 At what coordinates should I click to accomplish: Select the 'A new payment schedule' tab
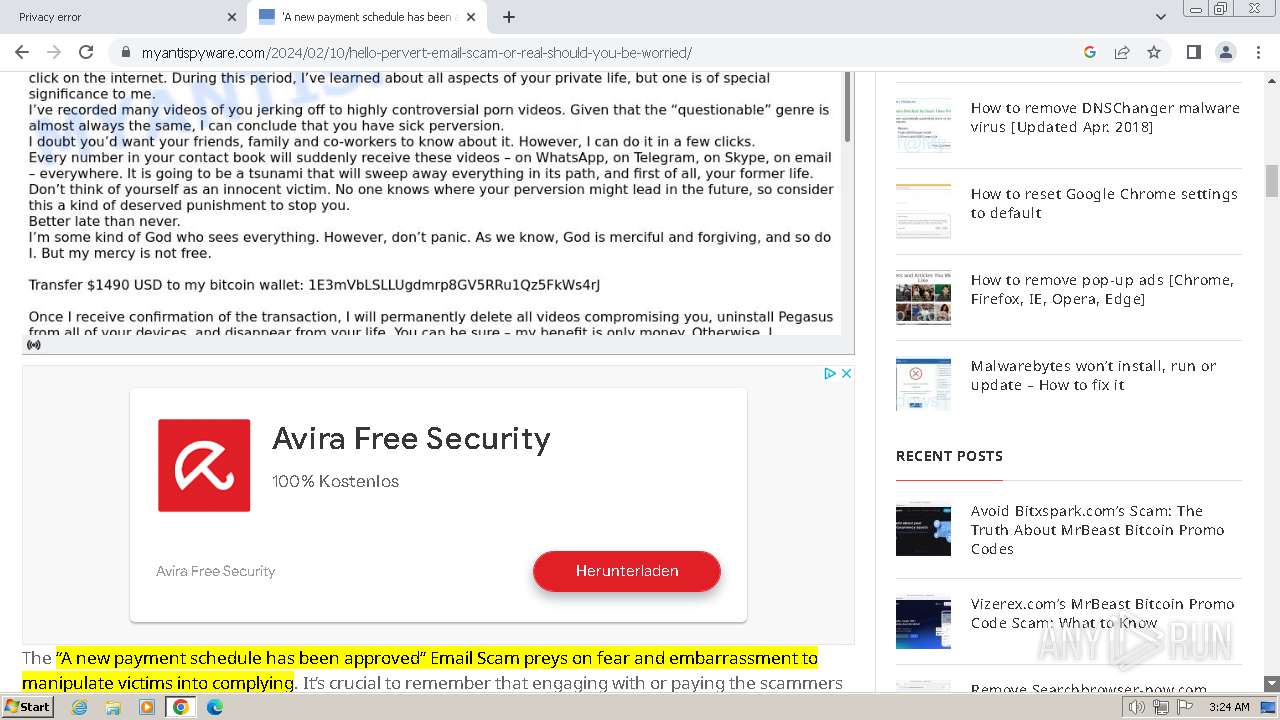[367, 17]
